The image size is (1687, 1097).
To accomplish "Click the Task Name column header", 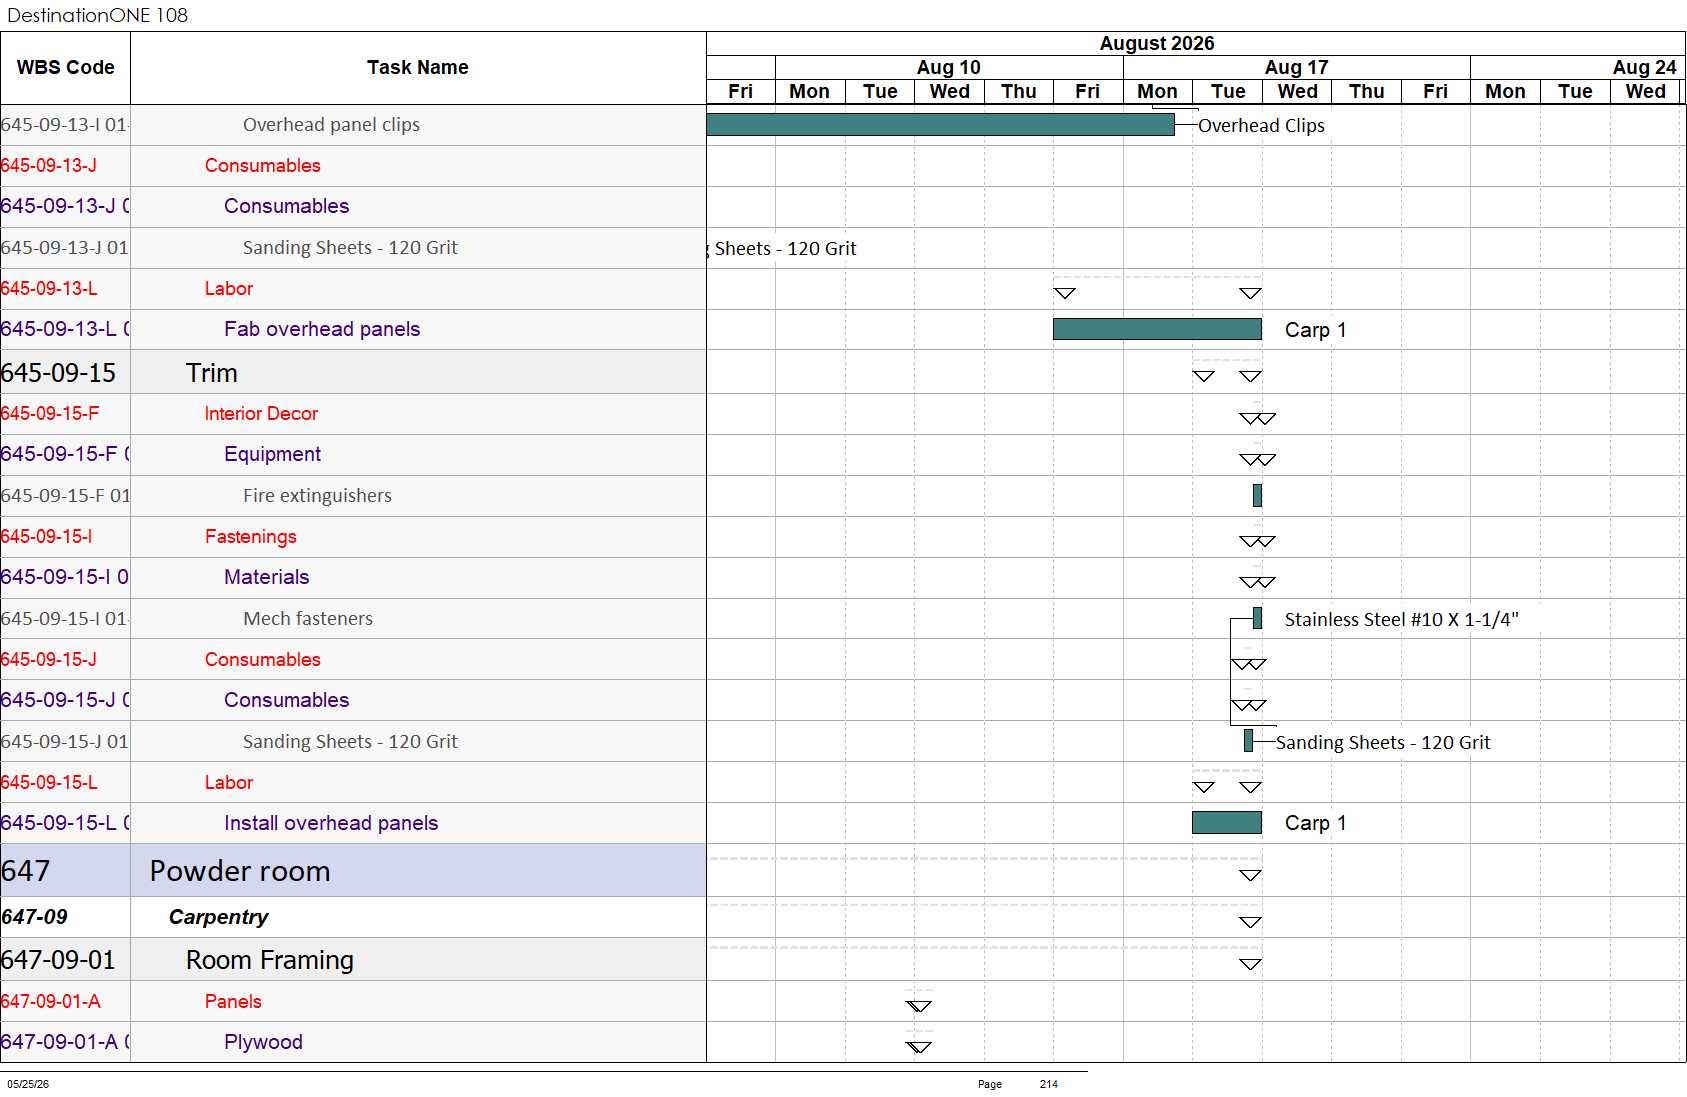I will [x=418, y=68].
